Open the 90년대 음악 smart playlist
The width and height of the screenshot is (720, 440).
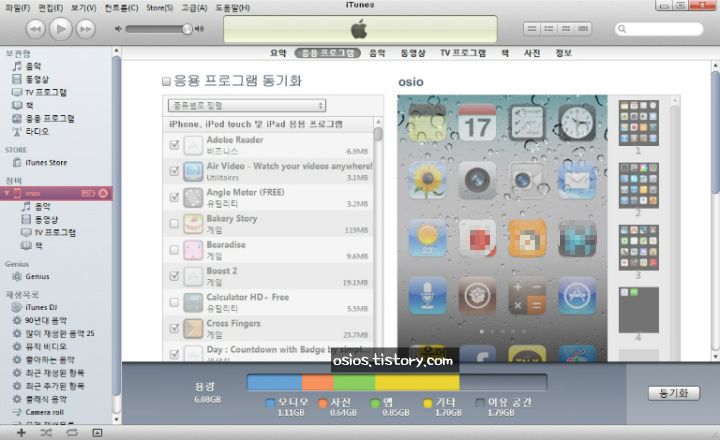click(45, 321)
